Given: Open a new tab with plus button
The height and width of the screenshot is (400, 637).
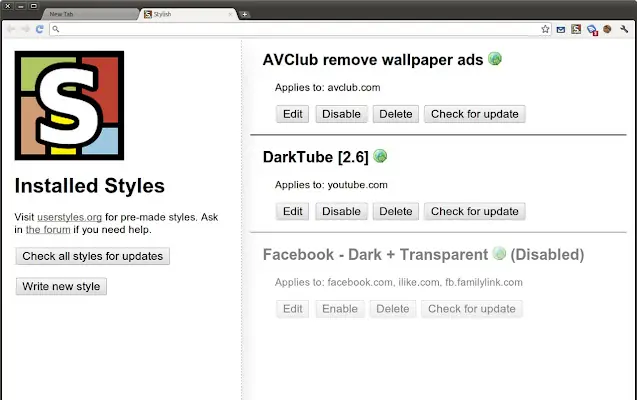Looking at the screenshot, I should click(245, 14).
